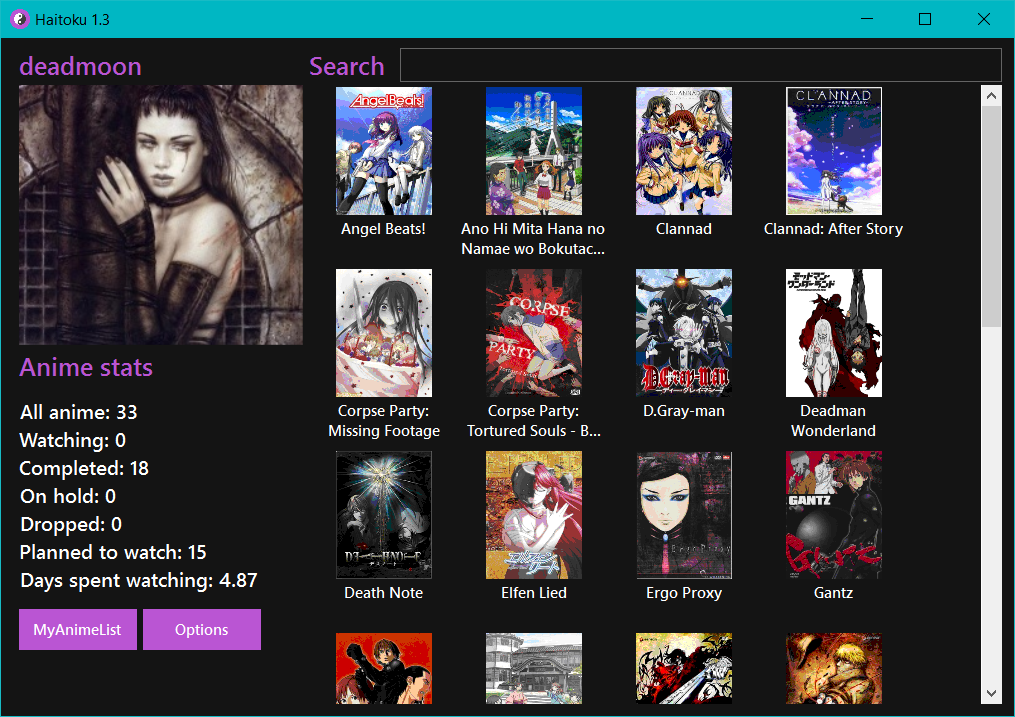Open the Options button
Viewport: 1015px width, 717px height.
[x=201, y=629]
